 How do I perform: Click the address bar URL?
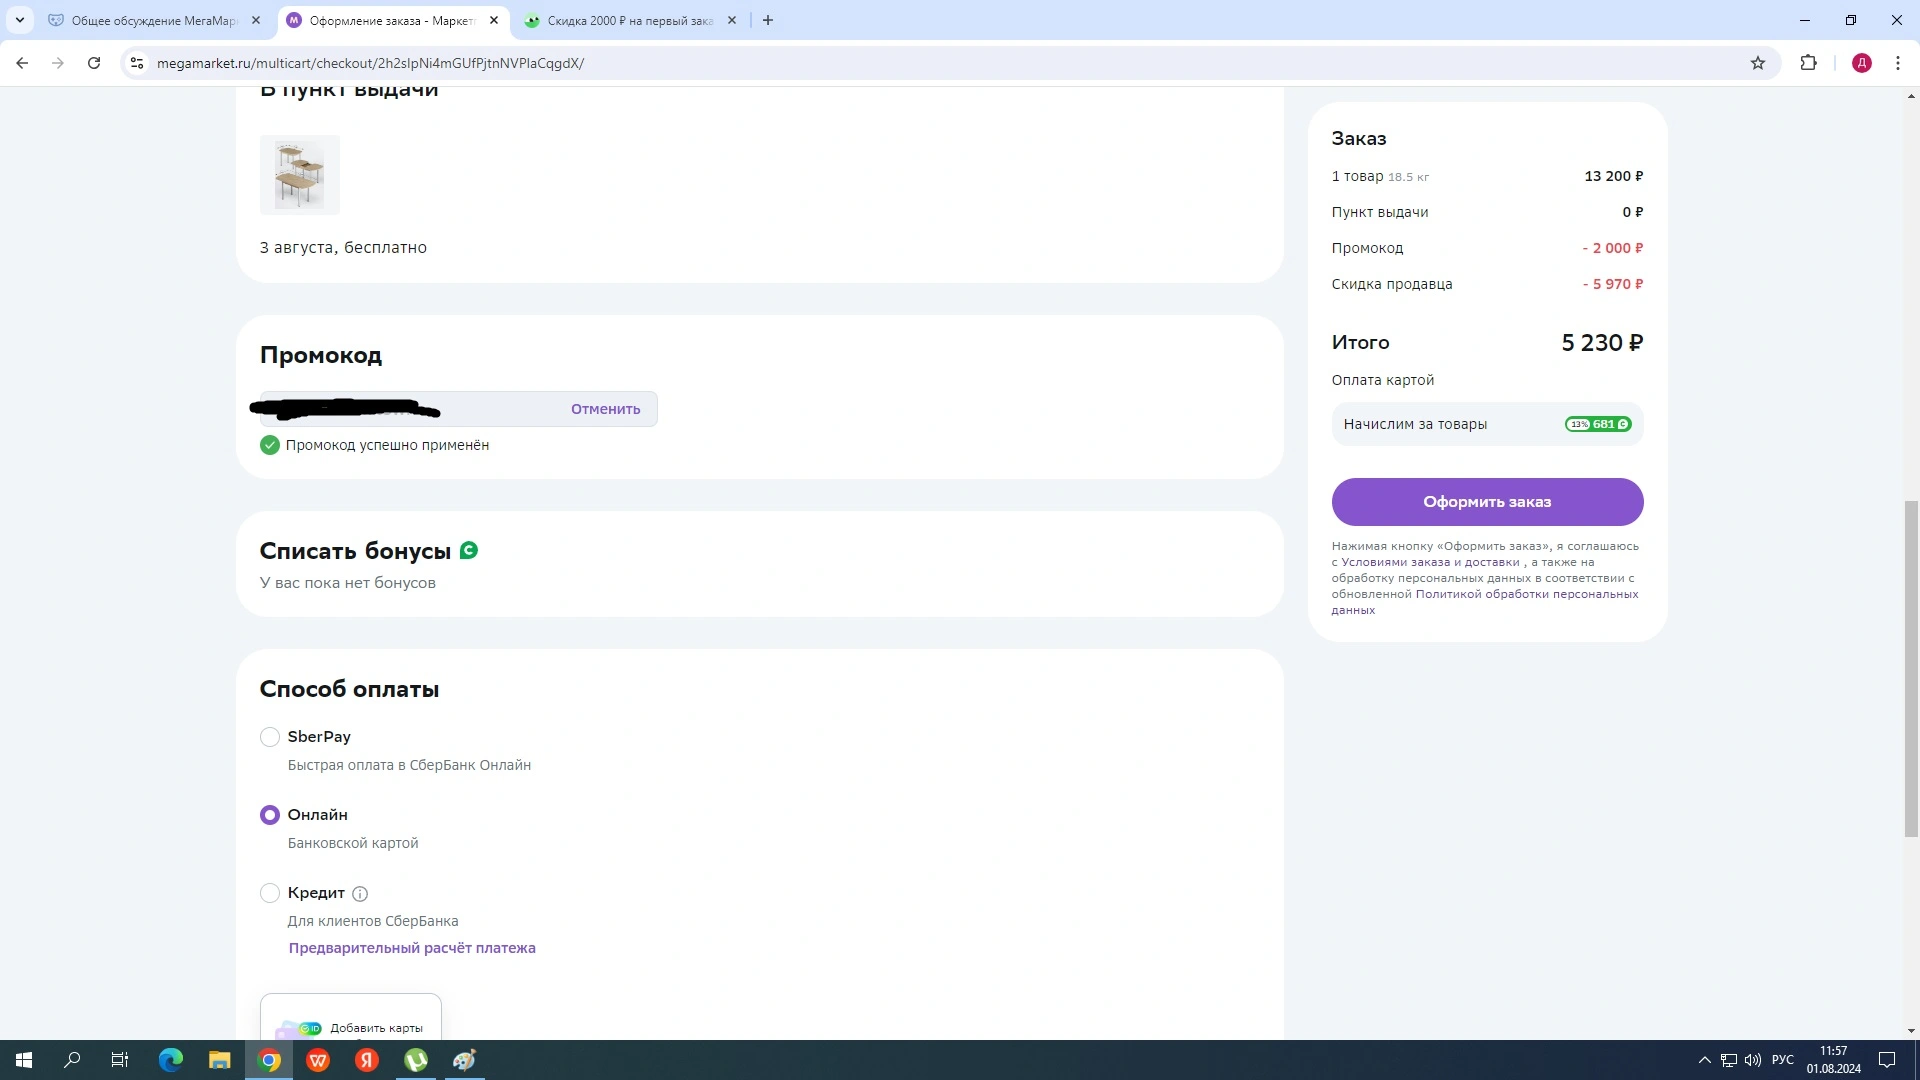(370, 63)
